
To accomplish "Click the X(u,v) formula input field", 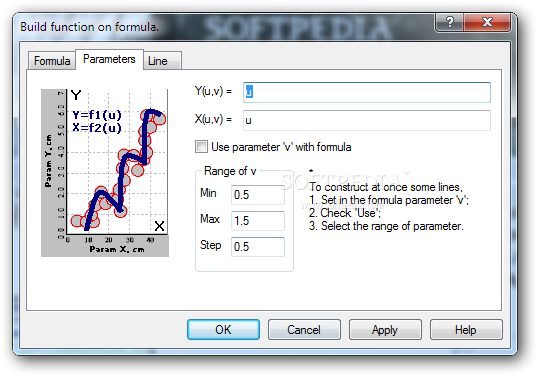I will pos(367,120).
